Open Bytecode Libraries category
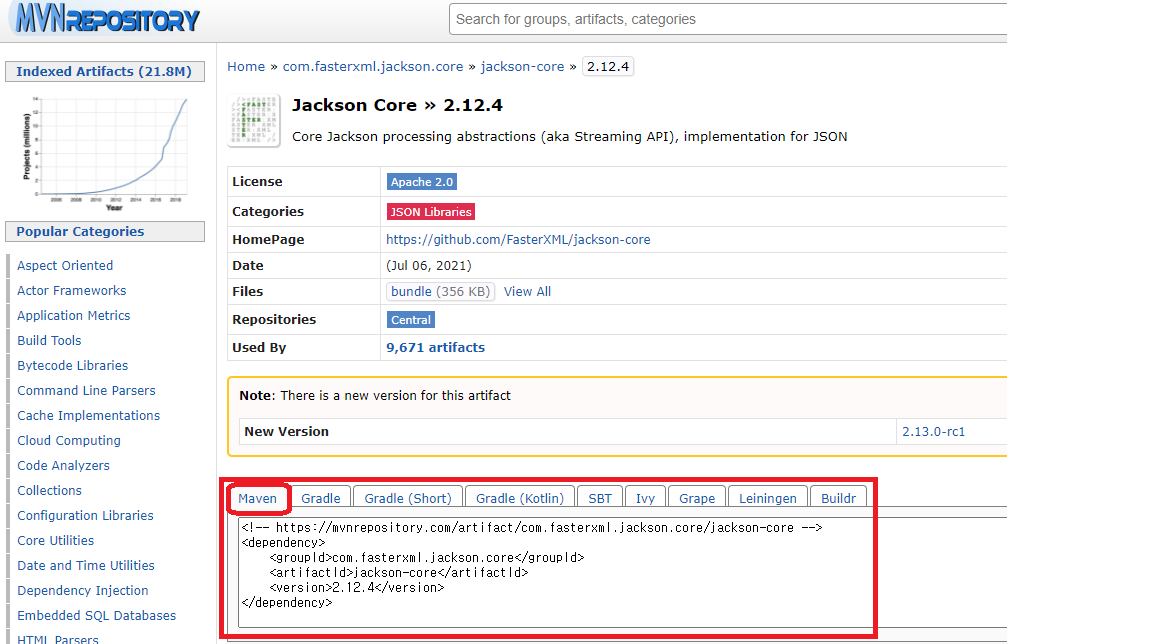 coord(73,366)
